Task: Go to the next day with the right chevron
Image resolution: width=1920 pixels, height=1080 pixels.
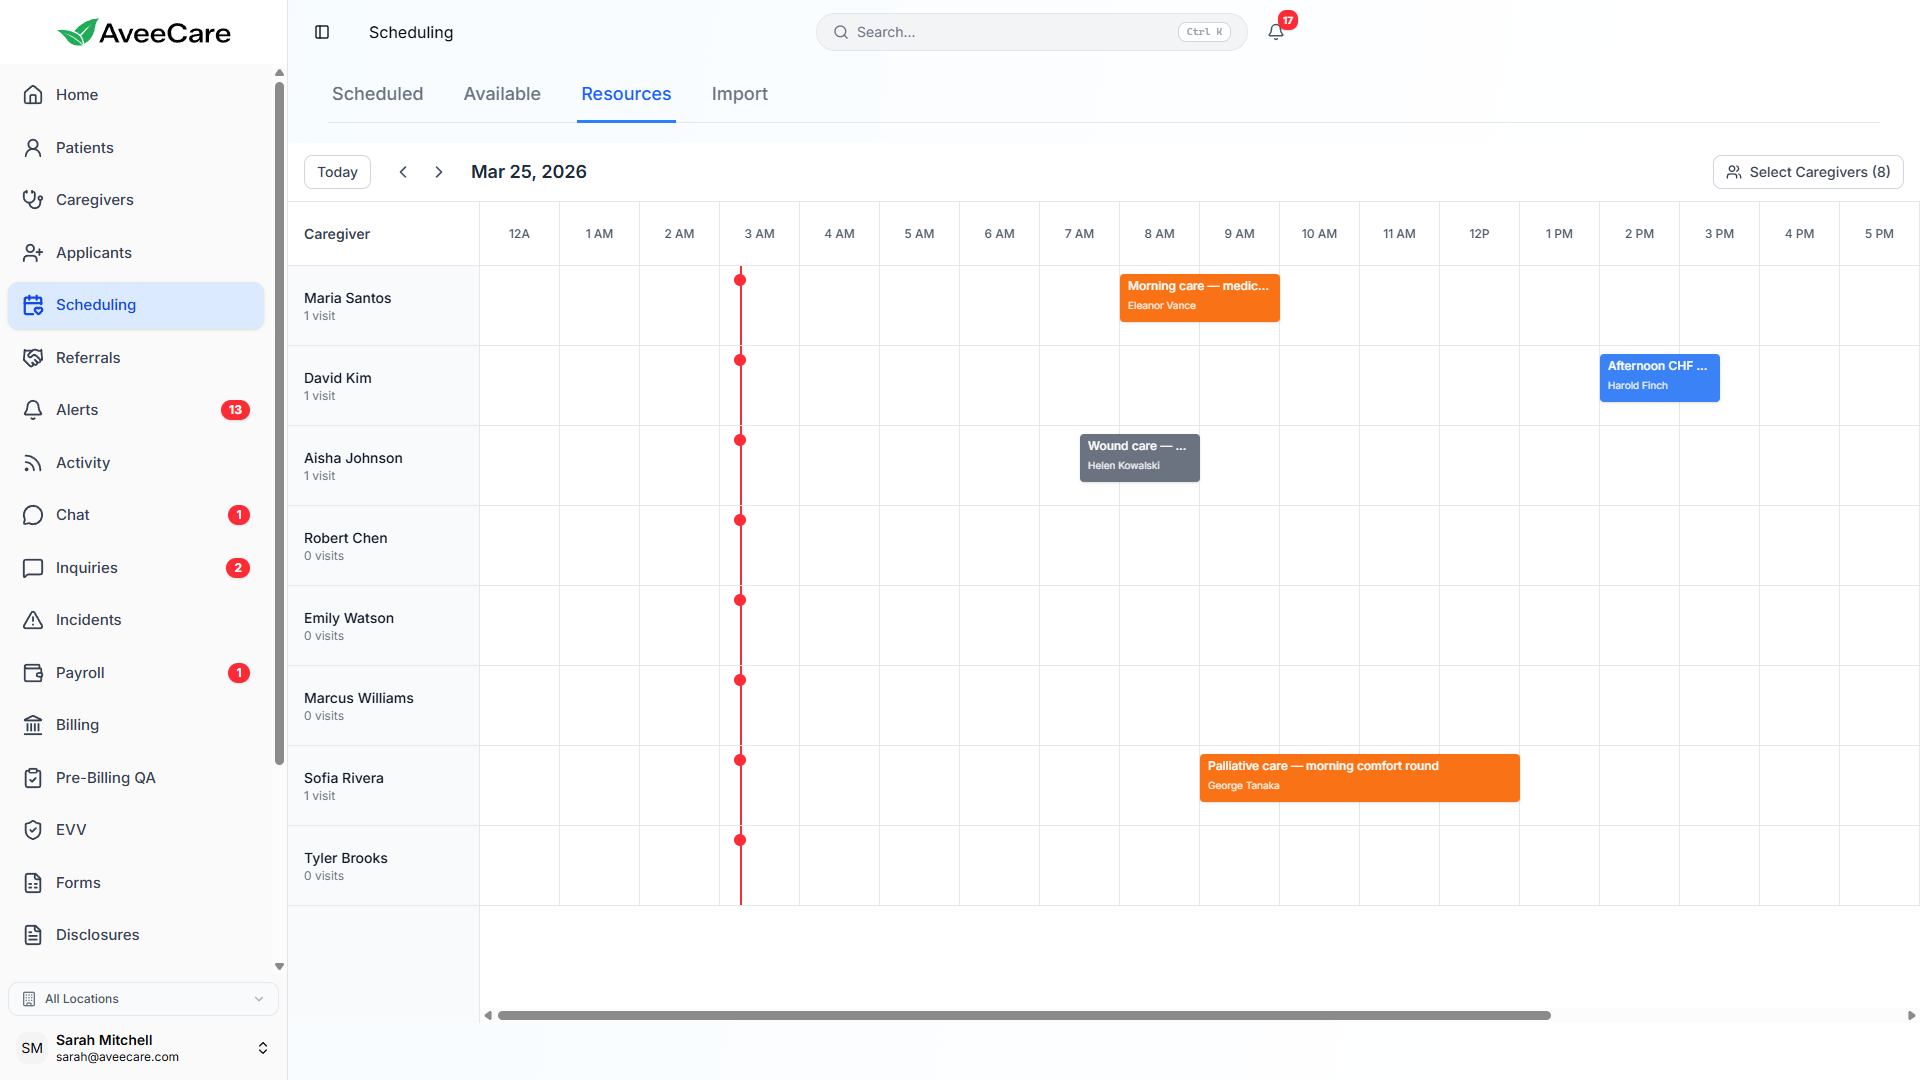Action: tap(439, 171)
